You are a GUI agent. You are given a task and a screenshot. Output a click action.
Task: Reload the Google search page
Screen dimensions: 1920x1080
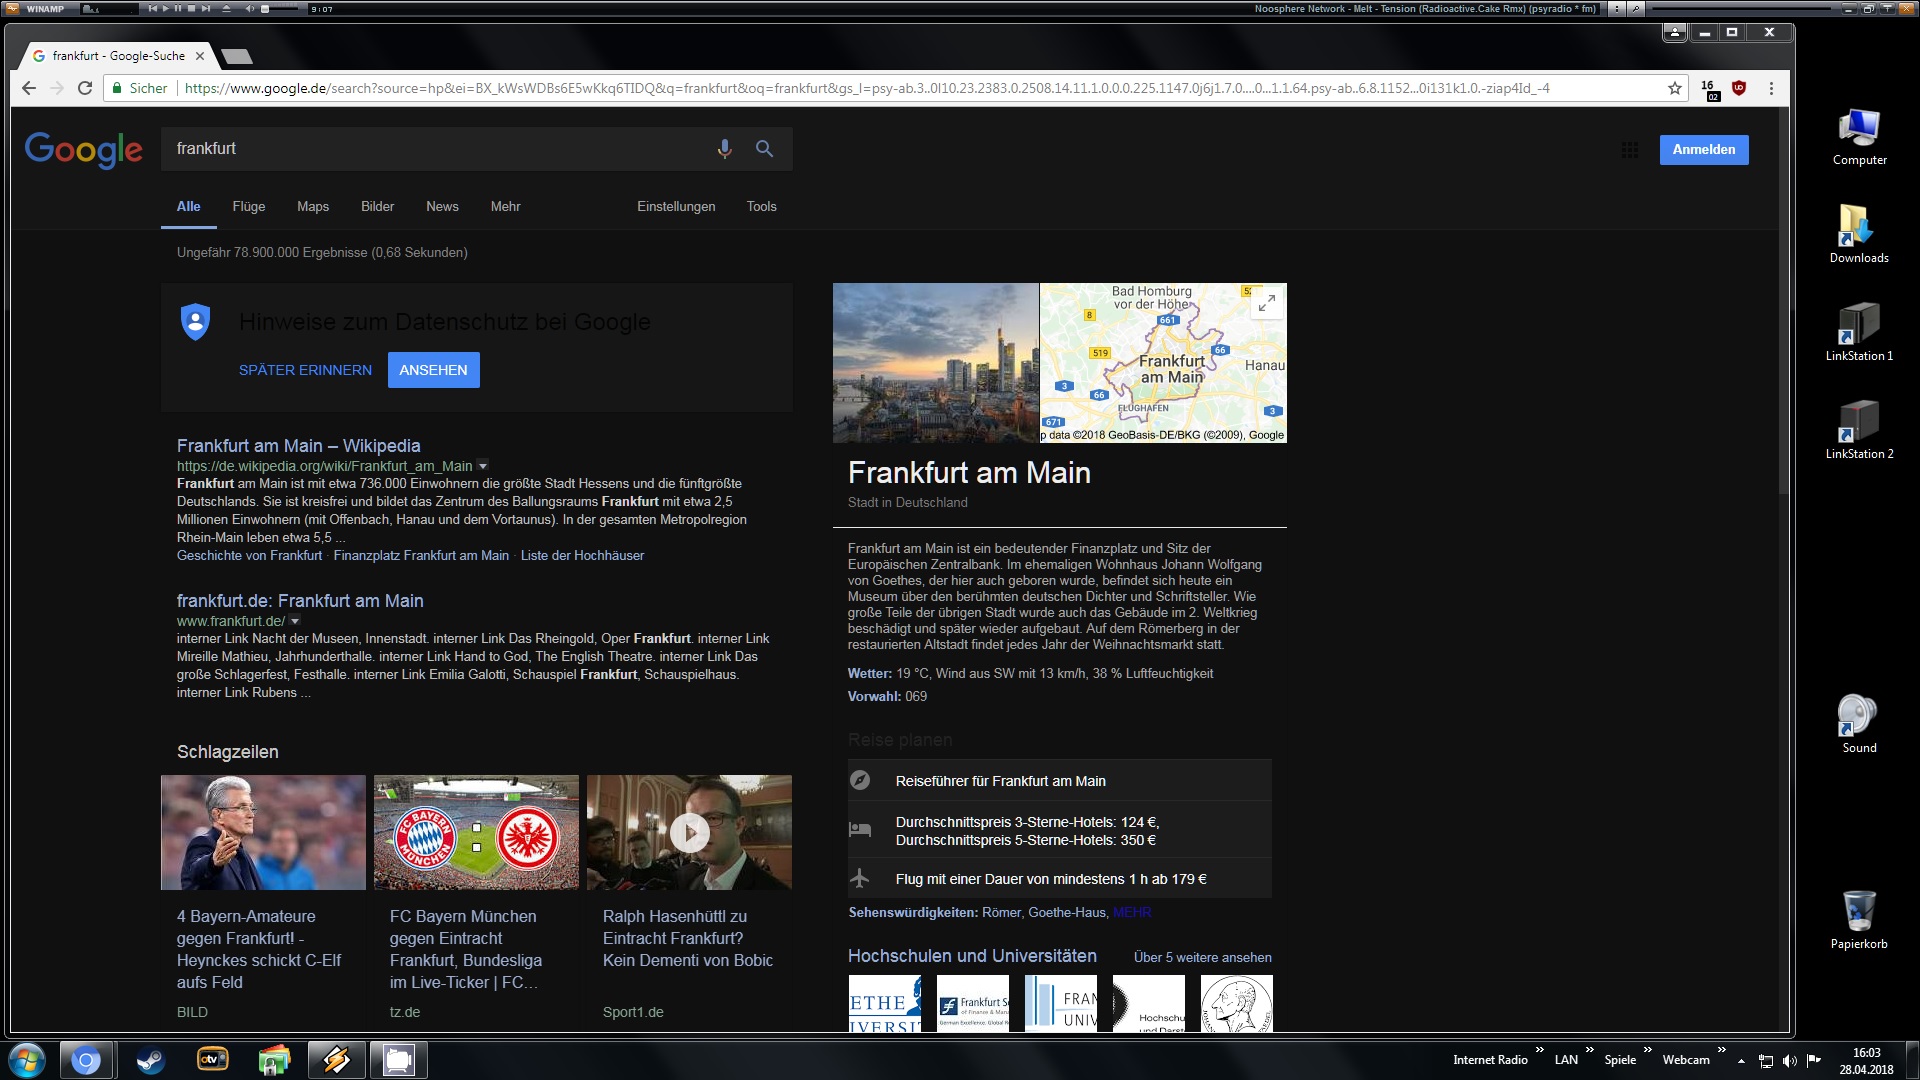point(85,88)
